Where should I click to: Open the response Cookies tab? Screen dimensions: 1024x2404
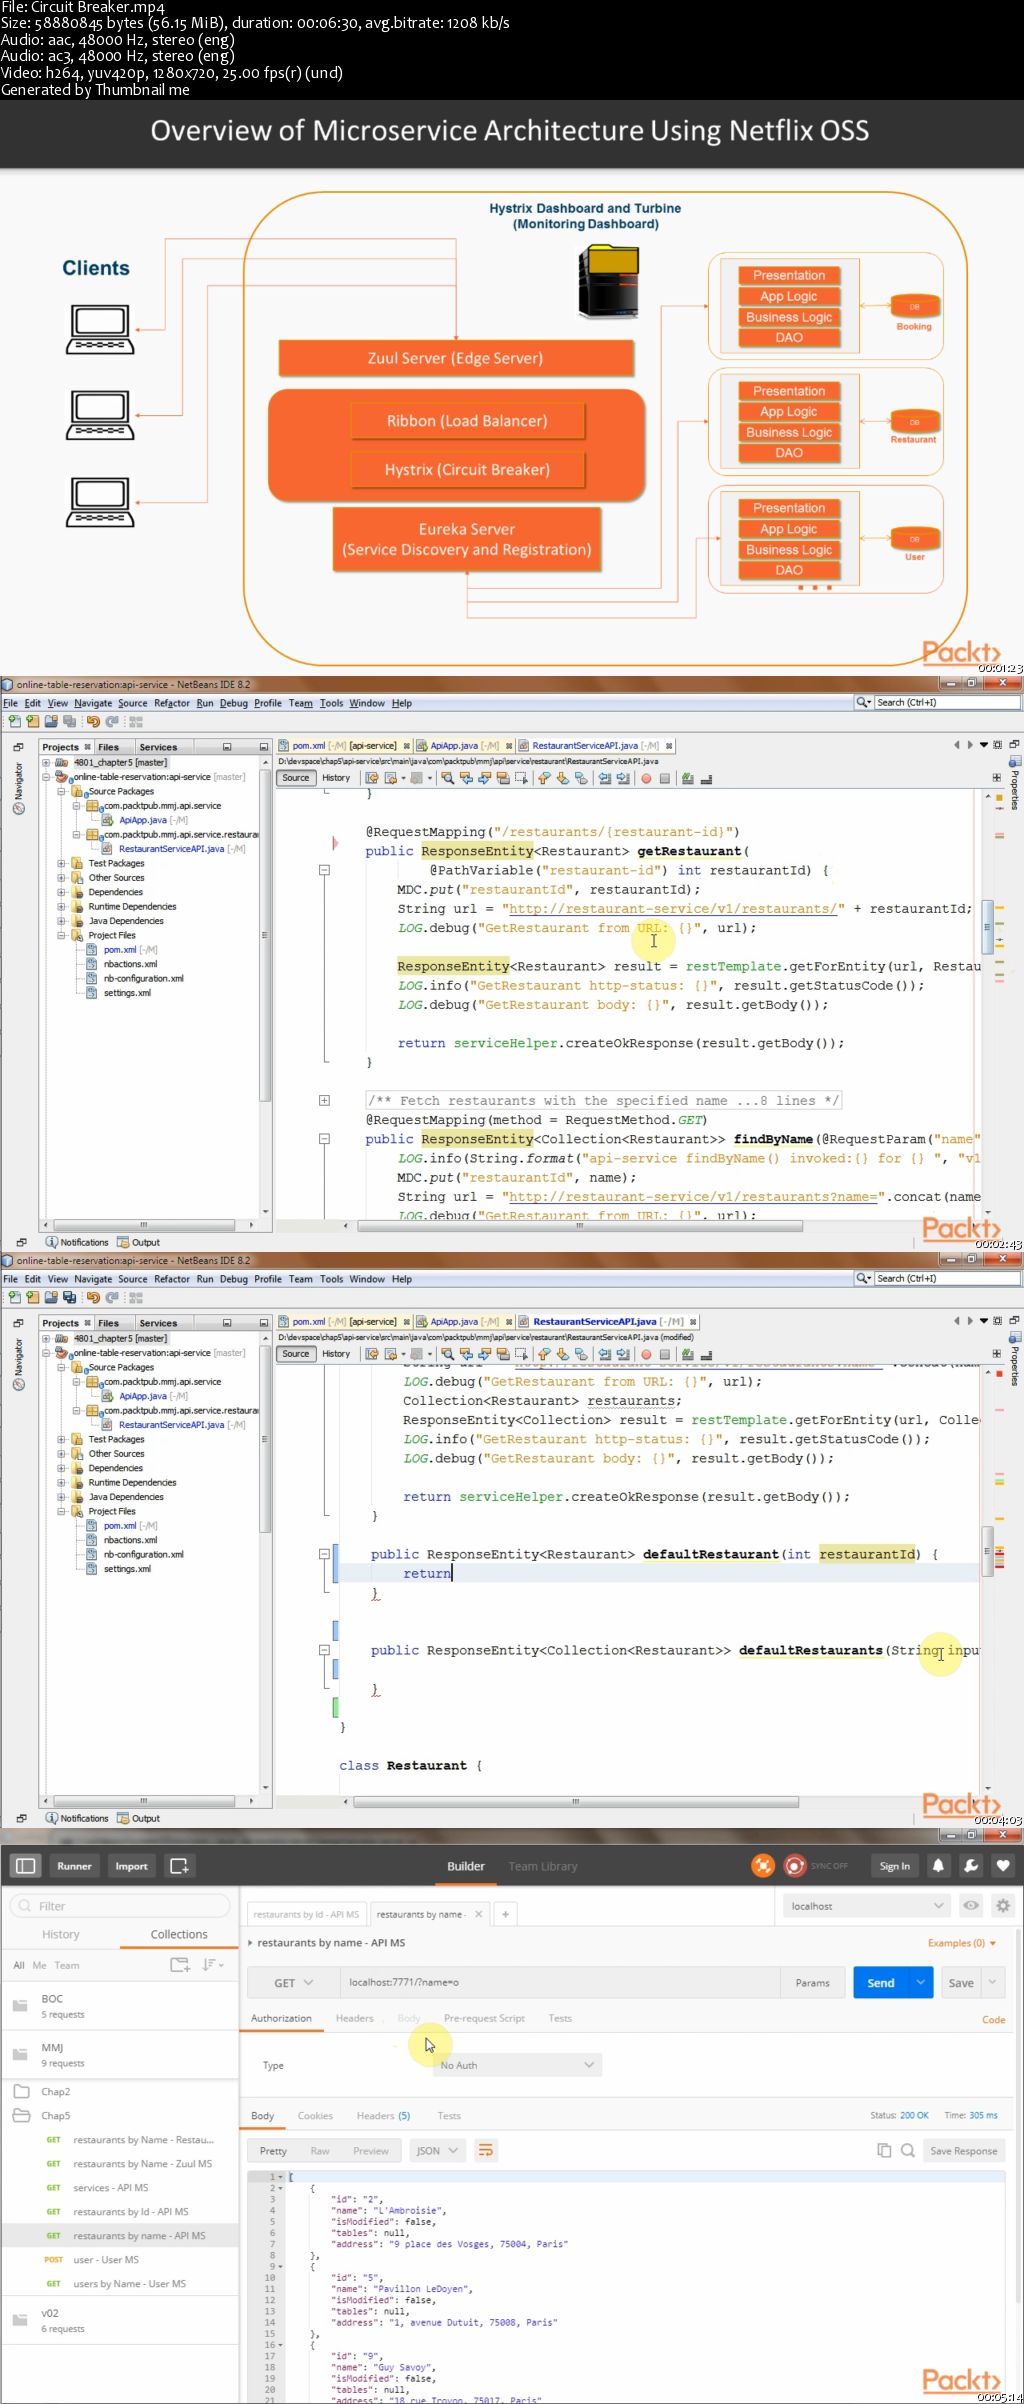(315, 2115)
